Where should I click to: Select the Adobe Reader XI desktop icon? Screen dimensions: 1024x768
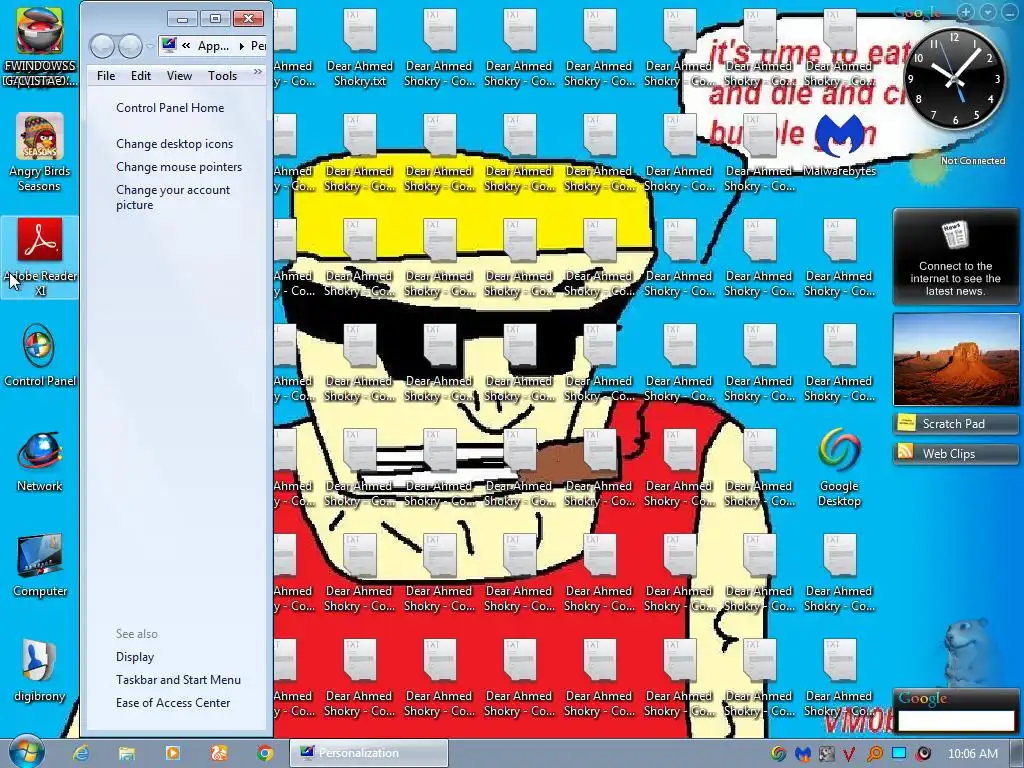39,257
